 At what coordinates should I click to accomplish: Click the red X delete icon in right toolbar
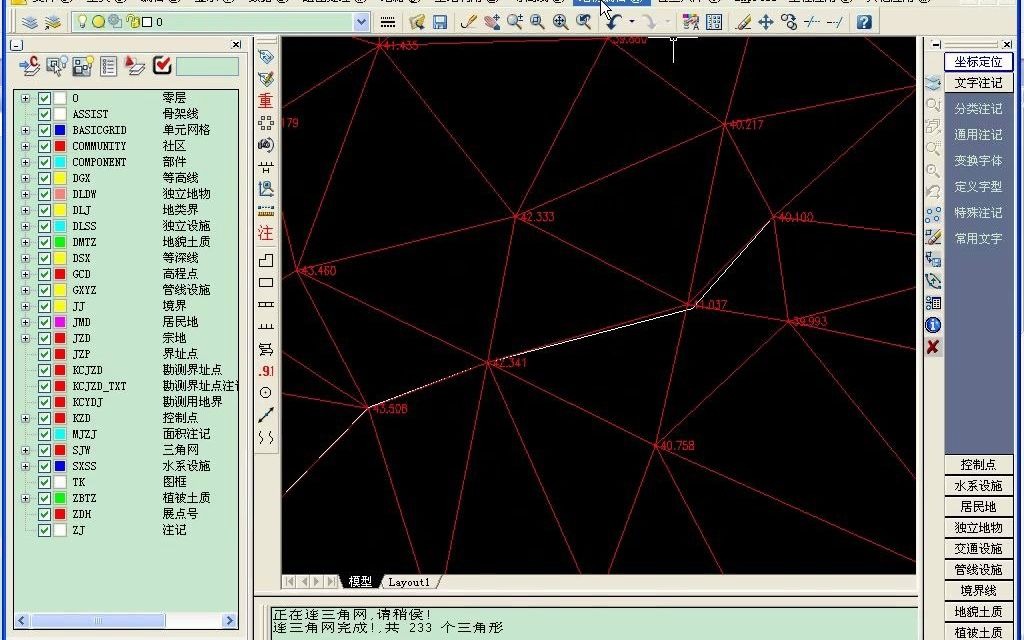(931, 347)
